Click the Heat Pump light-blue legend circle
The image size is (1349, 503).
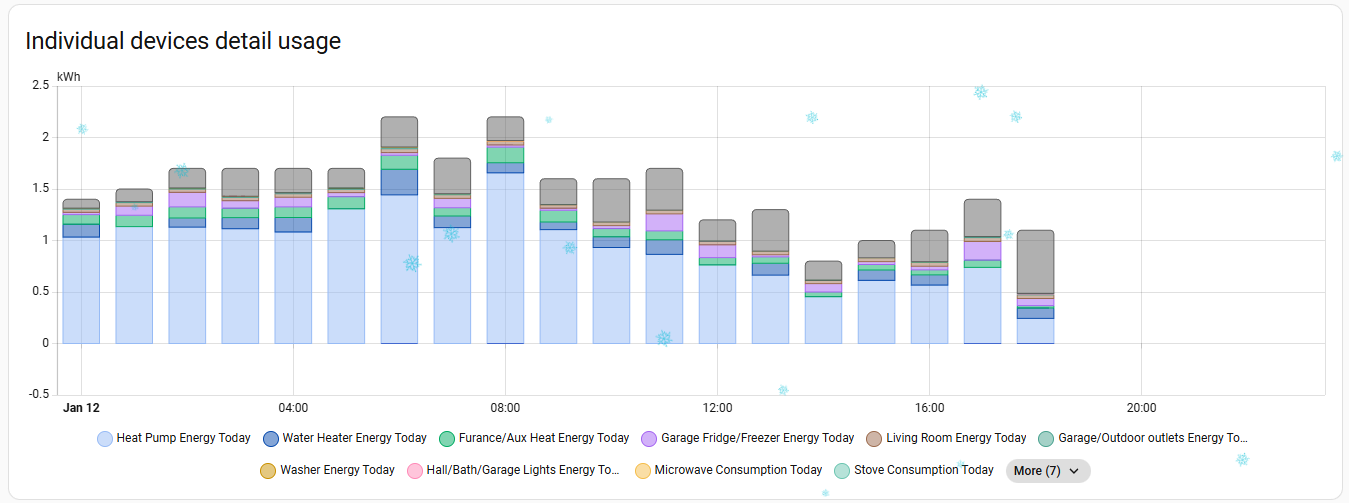coord(104,438)
